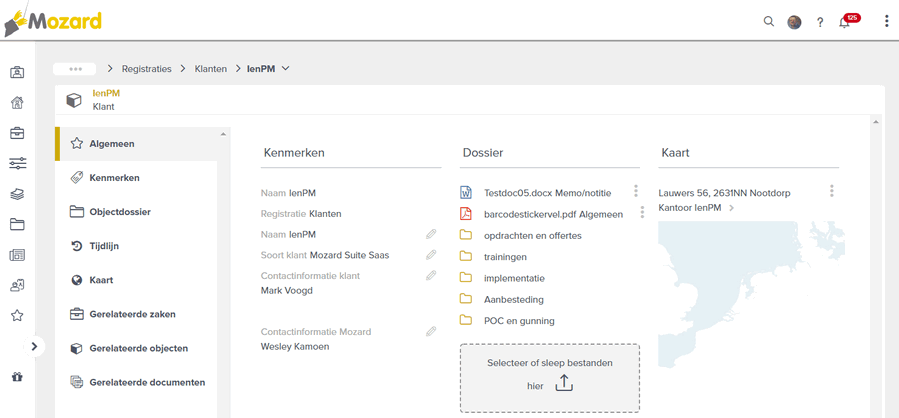The width and height of the screenshot is (899, 418).
Task: Click the Registratie Klanten row
Action: tap(301, 214)
